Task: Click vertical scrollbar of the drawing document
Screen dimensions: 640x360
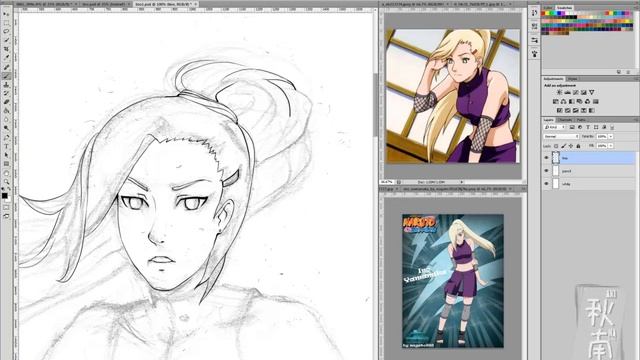Action: tap(375, 105)
